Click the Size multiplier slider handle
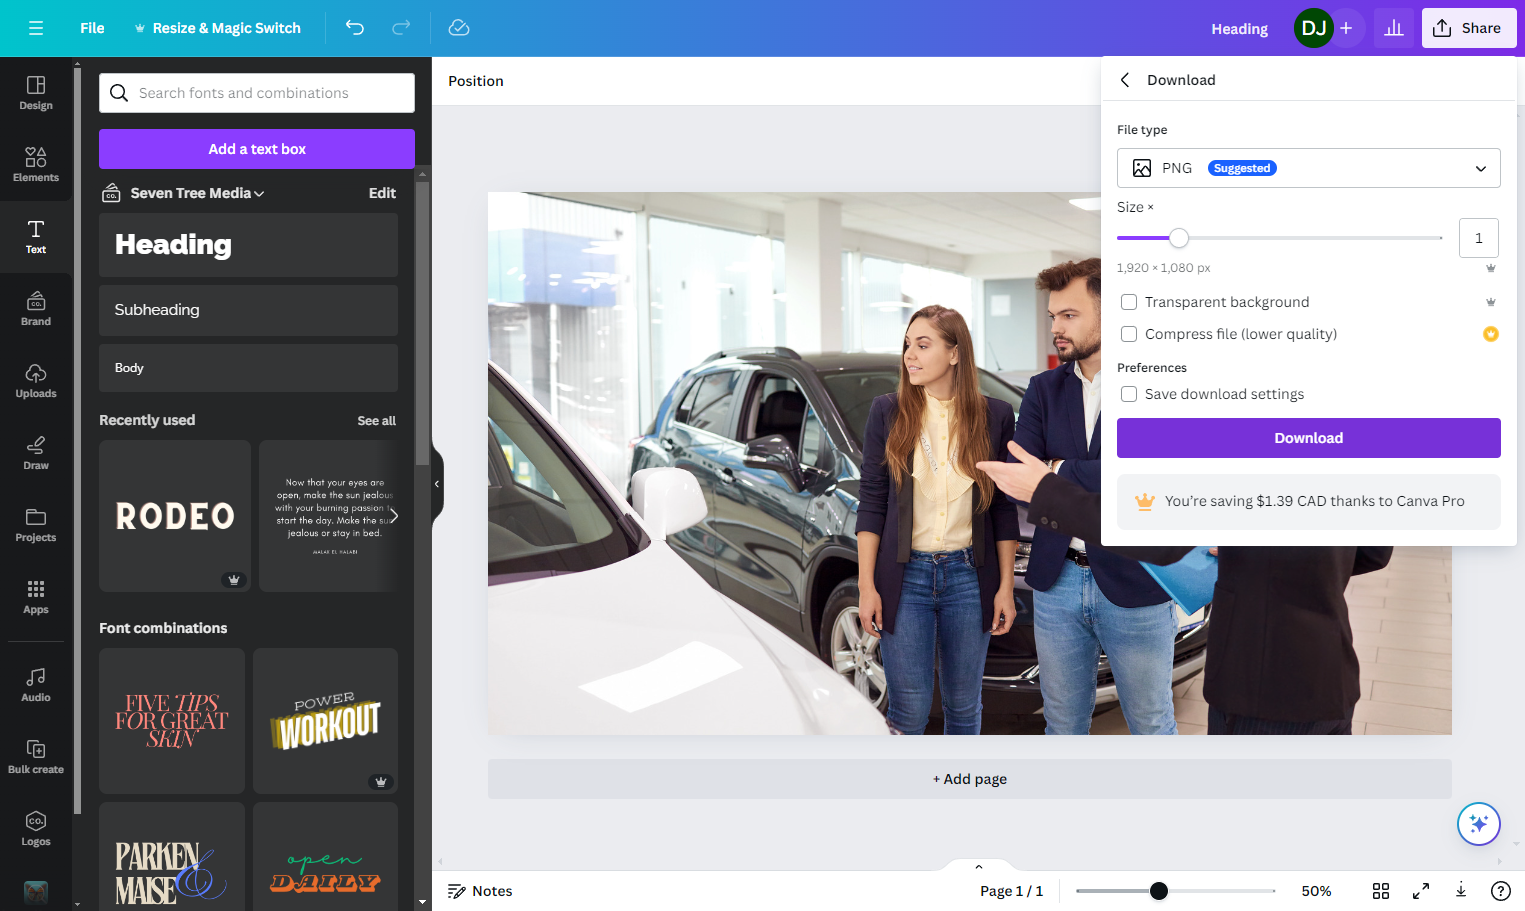Image resolution: width=1525 pixels, height=911 pixels. tap(1179, 238)
